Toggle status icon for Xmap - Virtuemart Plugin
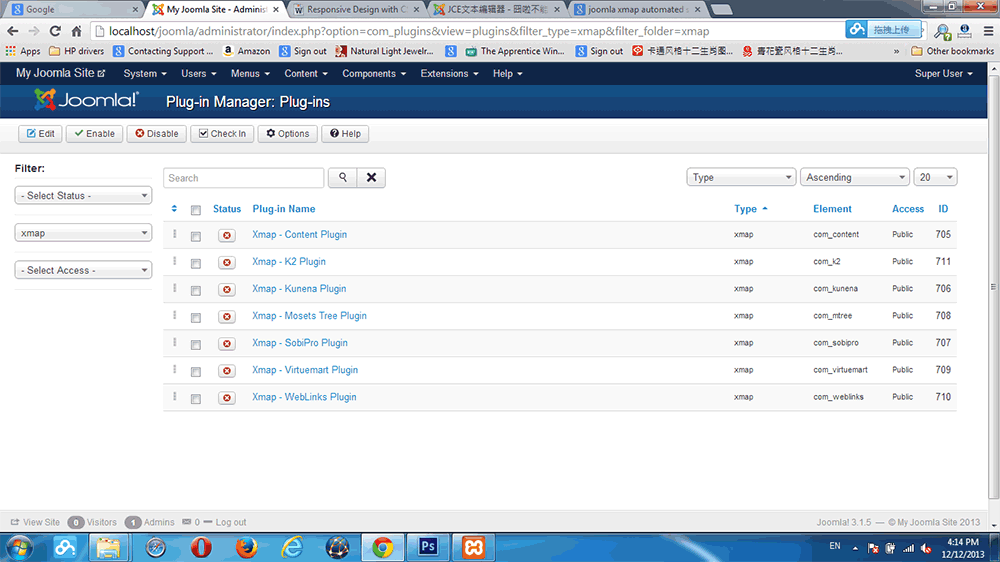 pyautogui.click(x=226, y=371)
